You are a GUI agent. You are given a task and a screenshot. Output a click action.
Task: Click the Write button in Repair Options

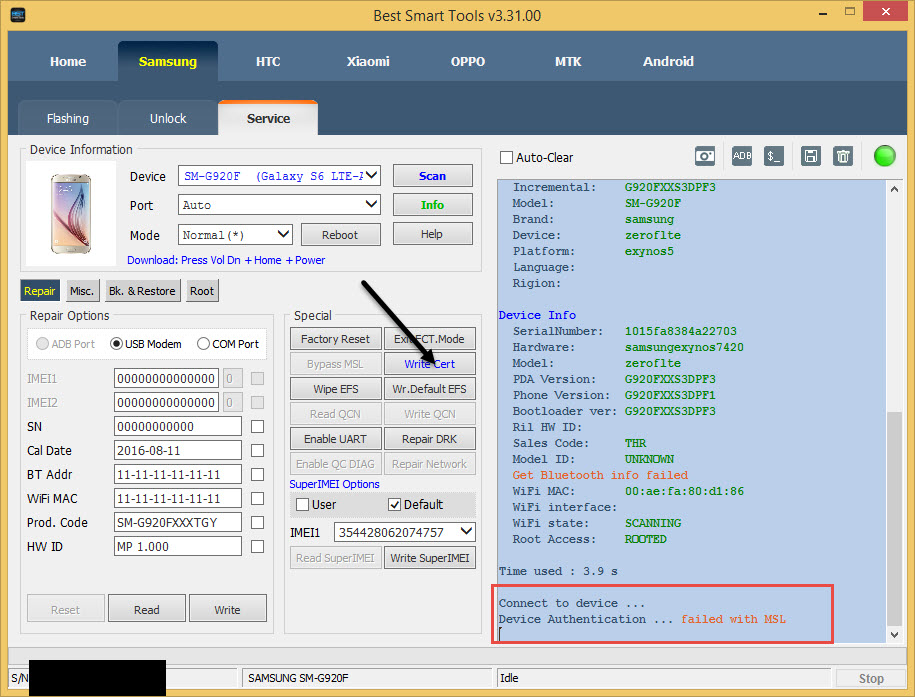point(228,609)
